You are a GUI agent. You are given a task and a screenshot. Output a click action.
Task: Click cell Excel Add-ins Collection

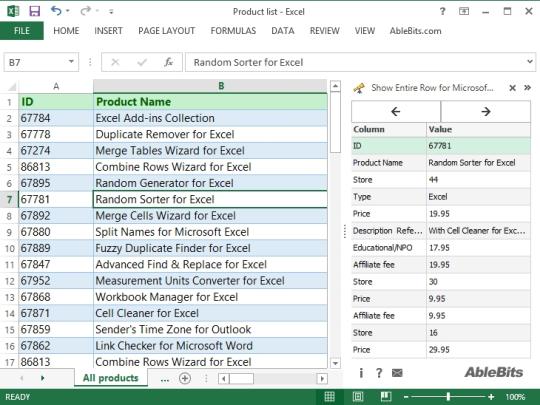click(210, 118)
